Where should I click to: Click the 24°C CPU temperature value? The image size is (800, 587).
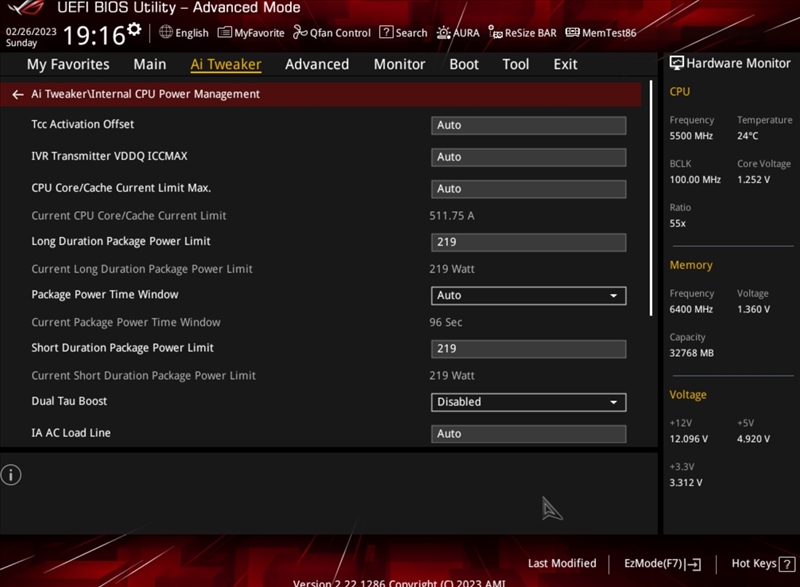coord(747,136)
